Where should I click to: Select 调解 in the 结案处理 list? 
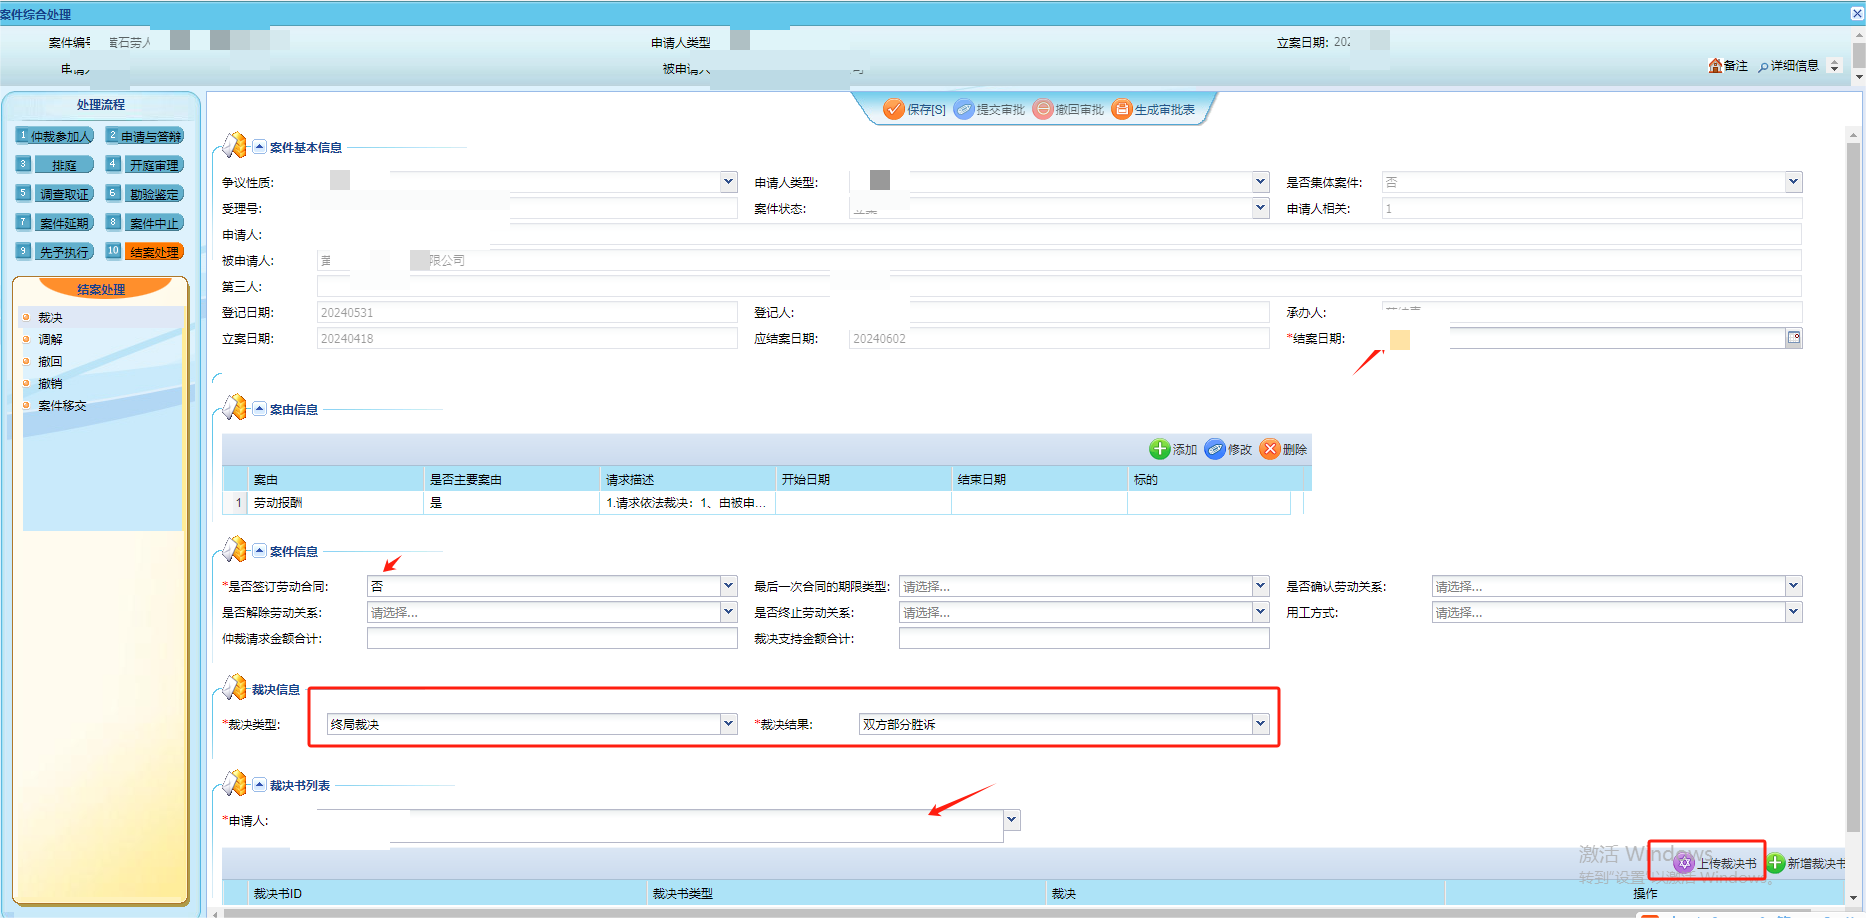point(50,340)
